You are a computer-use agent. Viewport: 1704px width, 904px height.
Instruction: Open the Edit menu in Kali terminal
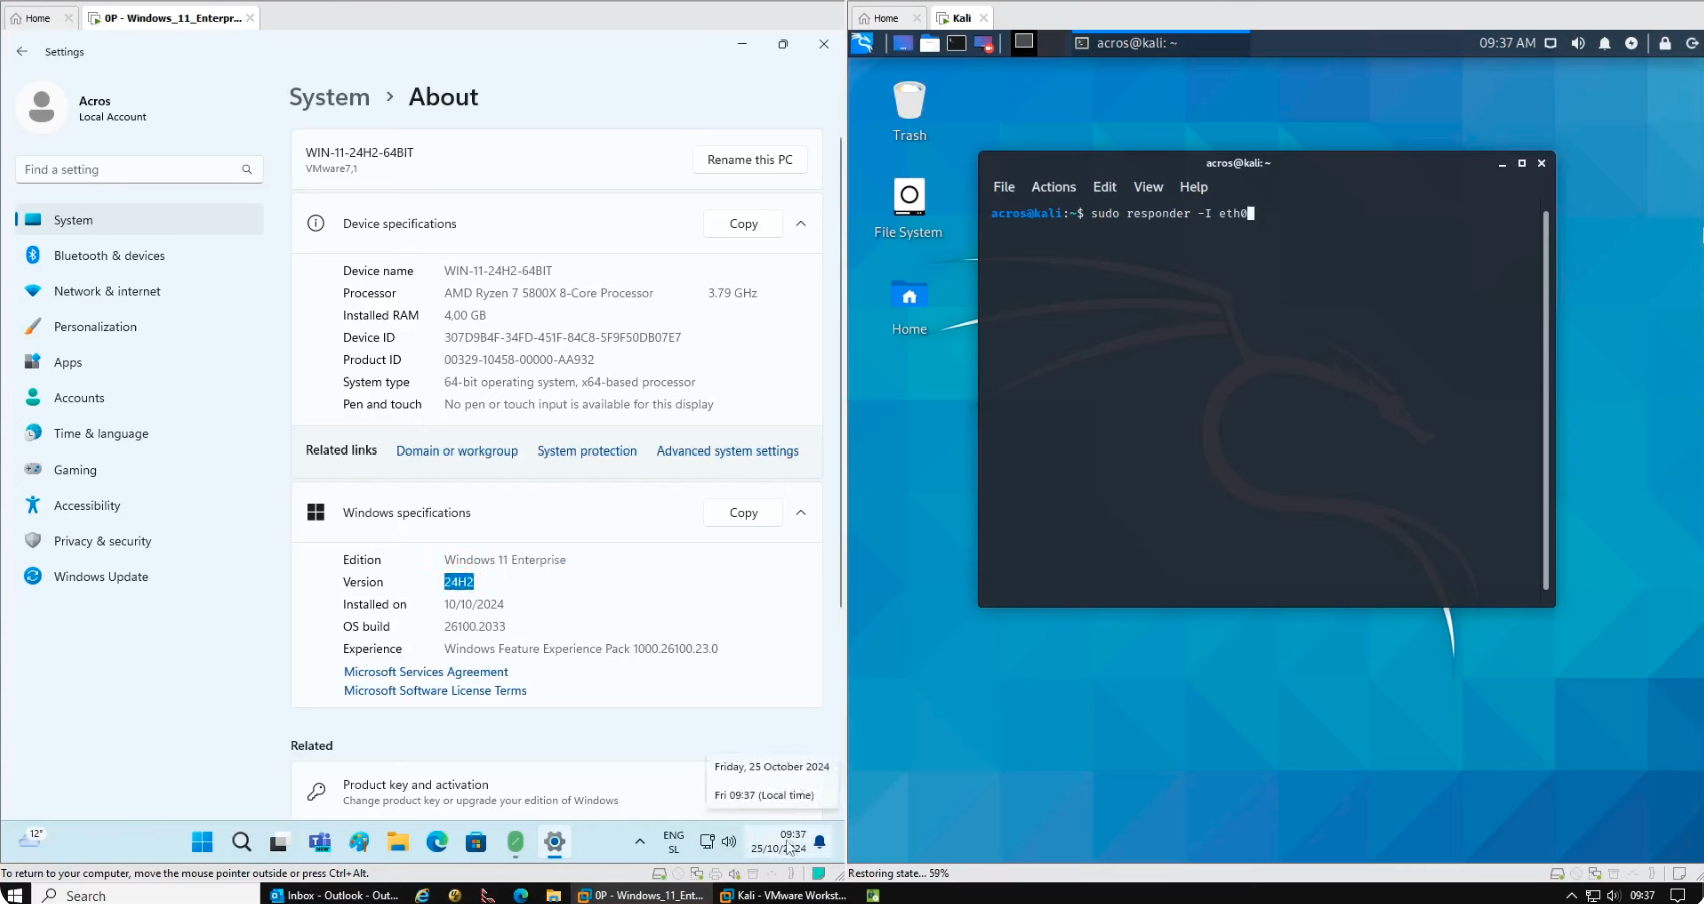[x=1105, y=187]
